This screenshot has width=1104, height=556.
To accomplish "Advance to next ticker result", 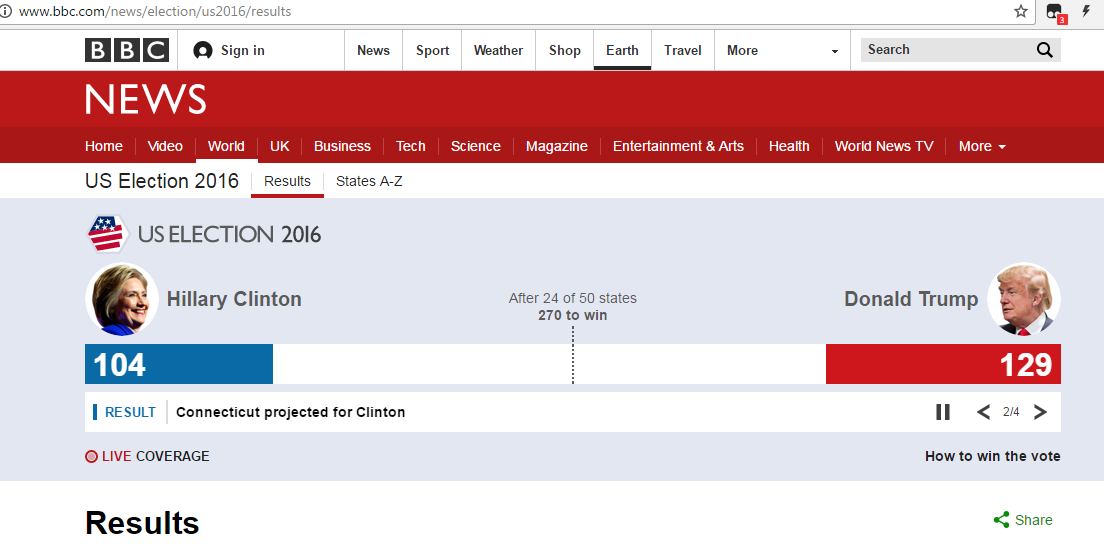I will pyautogui.click(x=1040, y=412).
